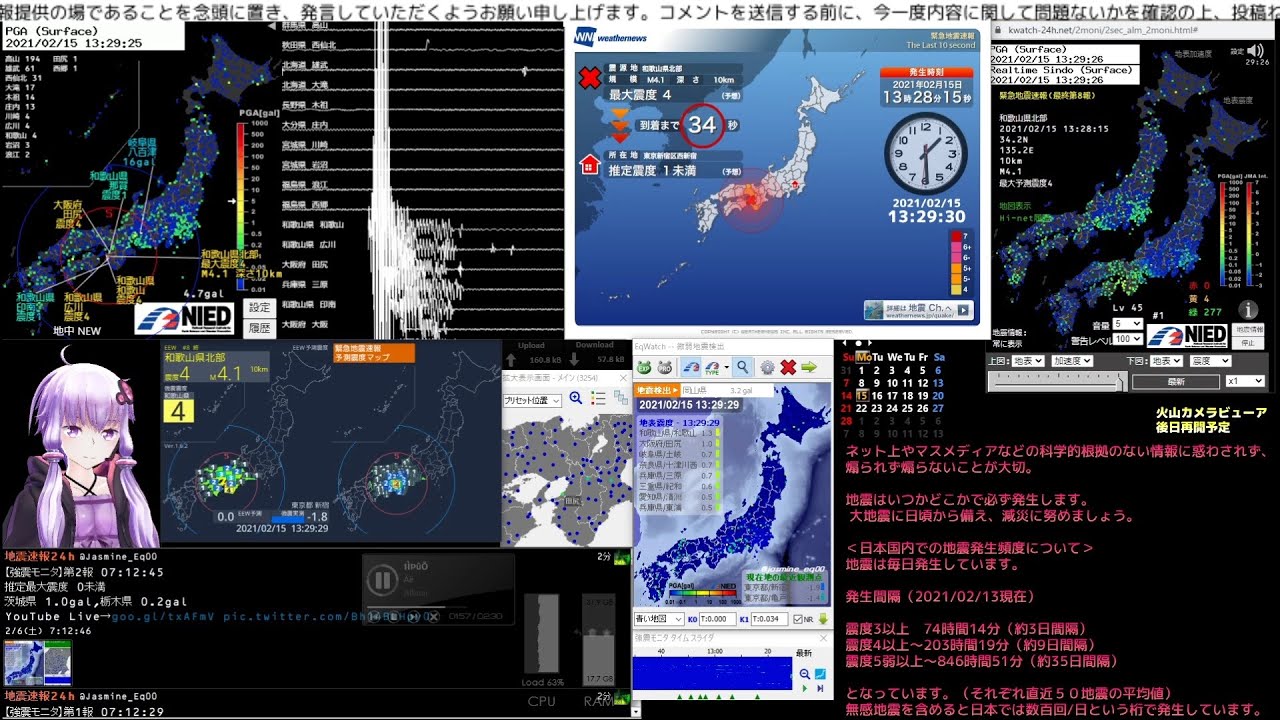Stop detection via the red X icon

pyautogui.click(x=789, y=367)
